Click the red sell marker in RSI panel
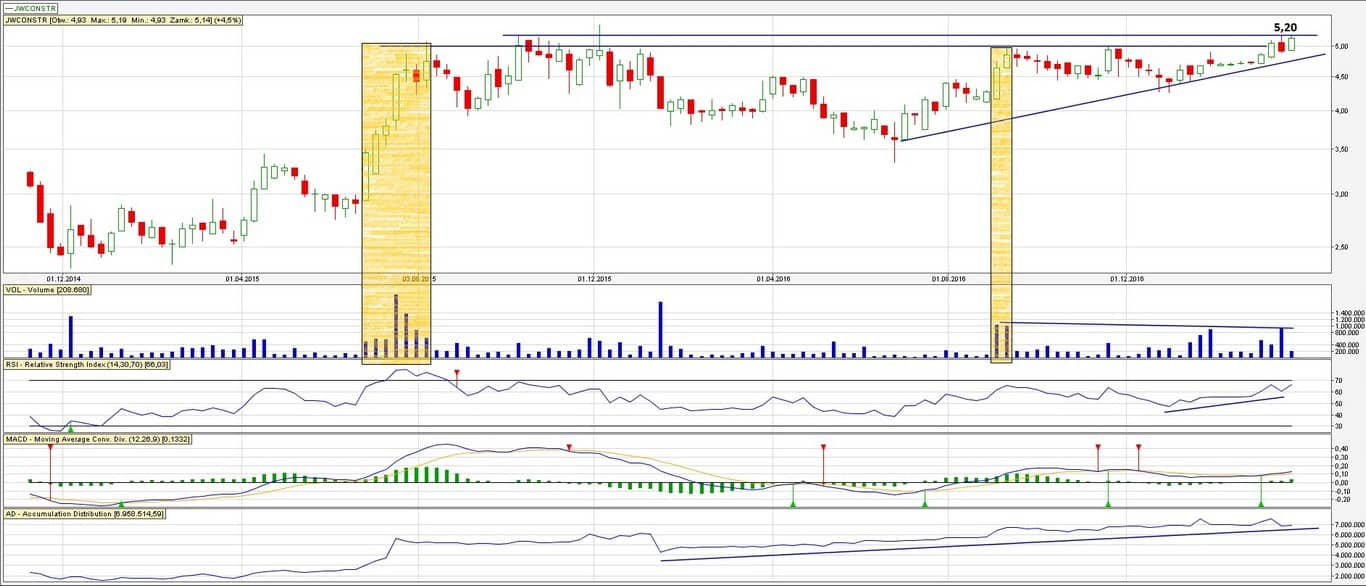Screen dimensions: 1366x586 457,373
